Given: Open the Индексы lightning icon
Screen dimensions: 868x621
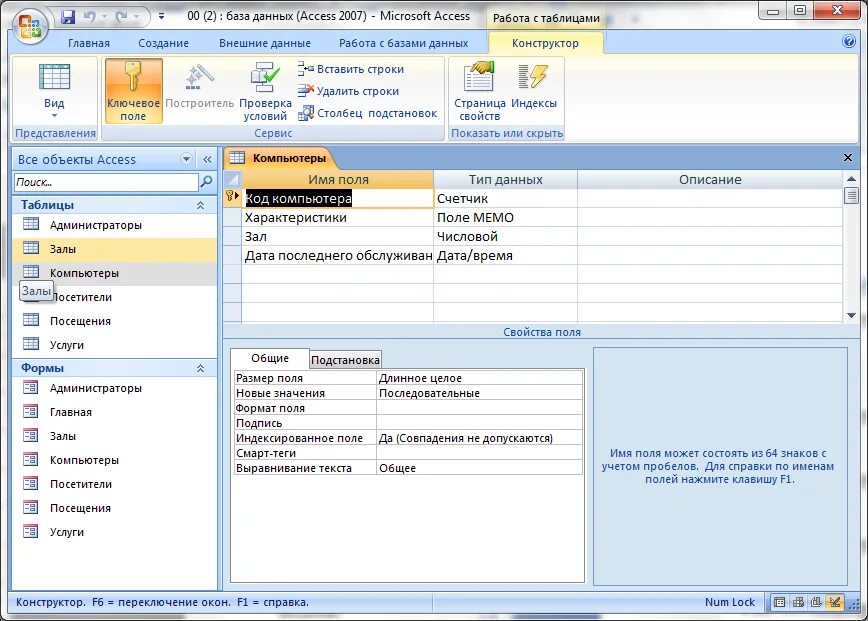Looking at the screenshot, I should click(534, 76).
